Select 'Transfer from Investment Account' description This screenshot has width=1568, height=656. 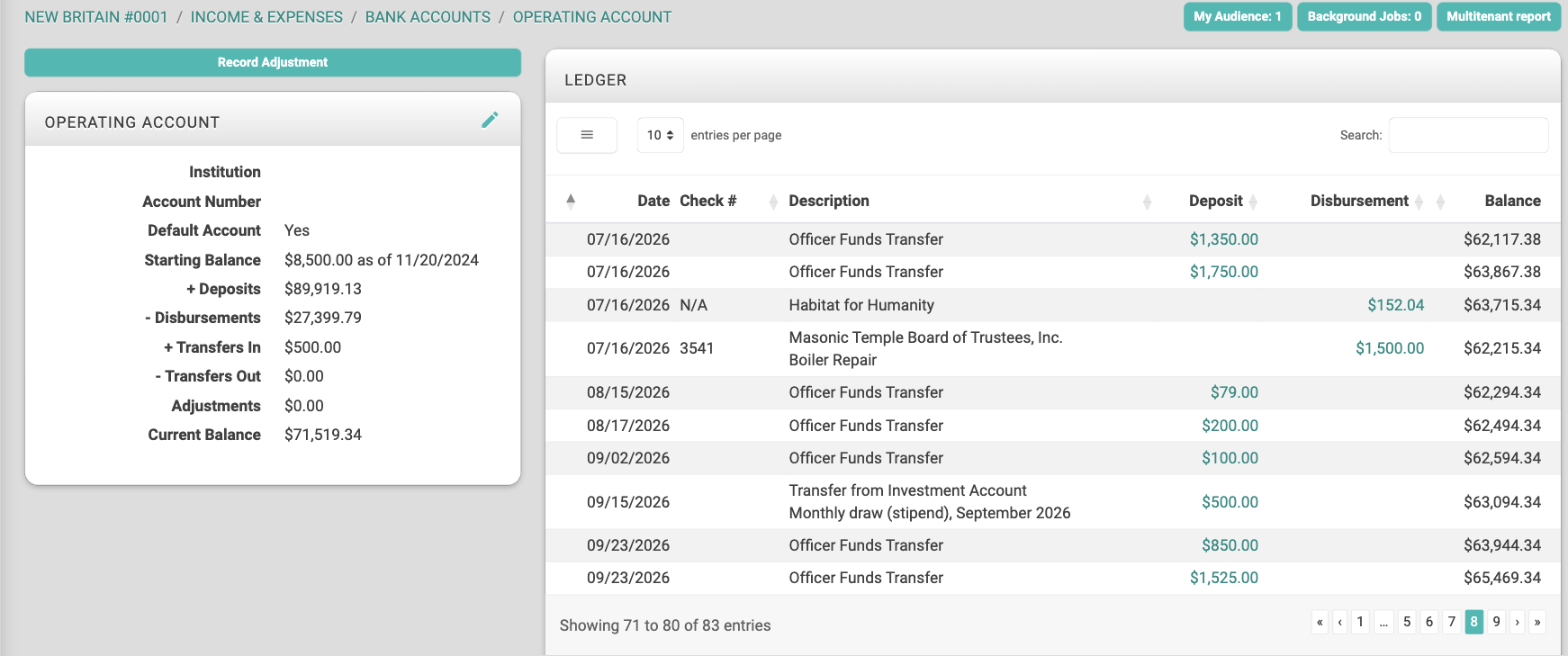coord(908,491)
